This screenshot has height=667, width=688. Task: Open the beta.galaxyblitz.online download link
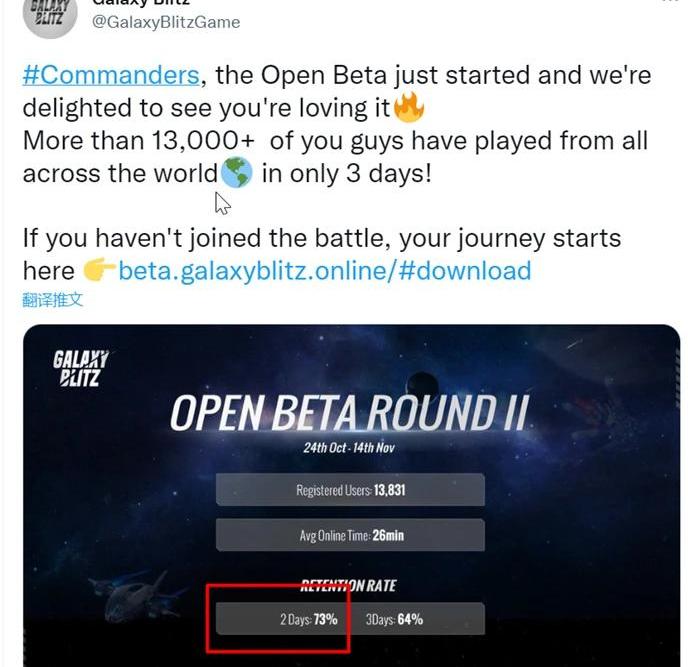tap(325, 270)
